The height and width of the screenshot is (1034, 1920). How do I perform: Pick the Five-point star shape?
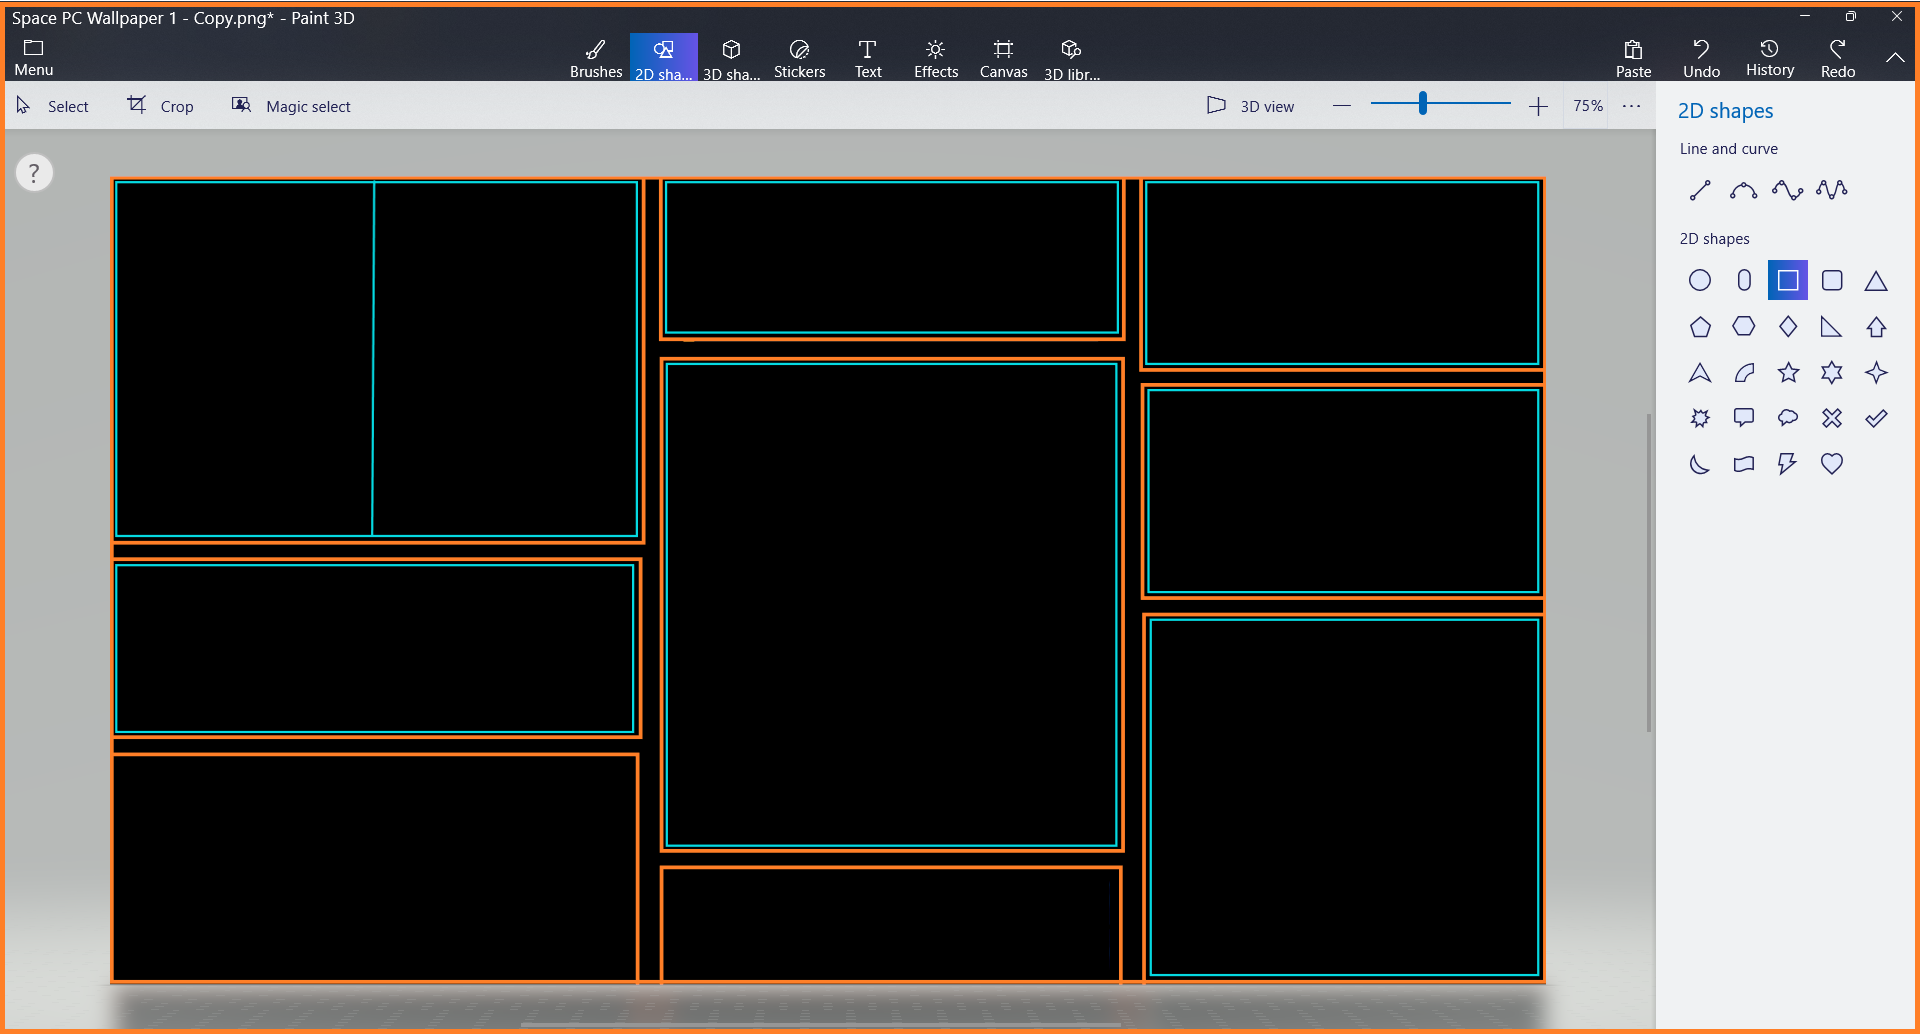(1788, 373)
